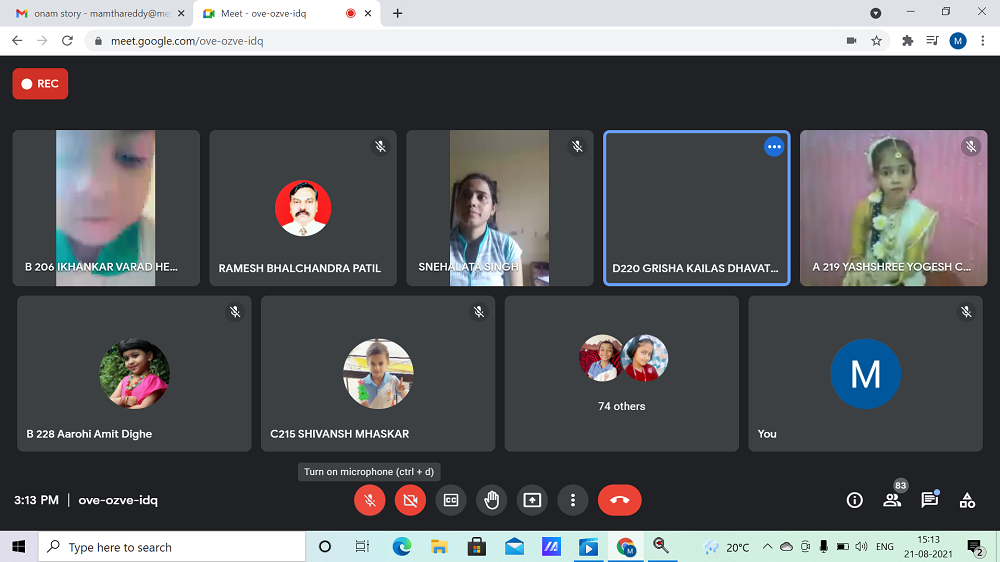Open options on D220 Grisha Kailas tile
Image resolution: width=1000 pixels, height=562 pixels.
coord(773,147)
